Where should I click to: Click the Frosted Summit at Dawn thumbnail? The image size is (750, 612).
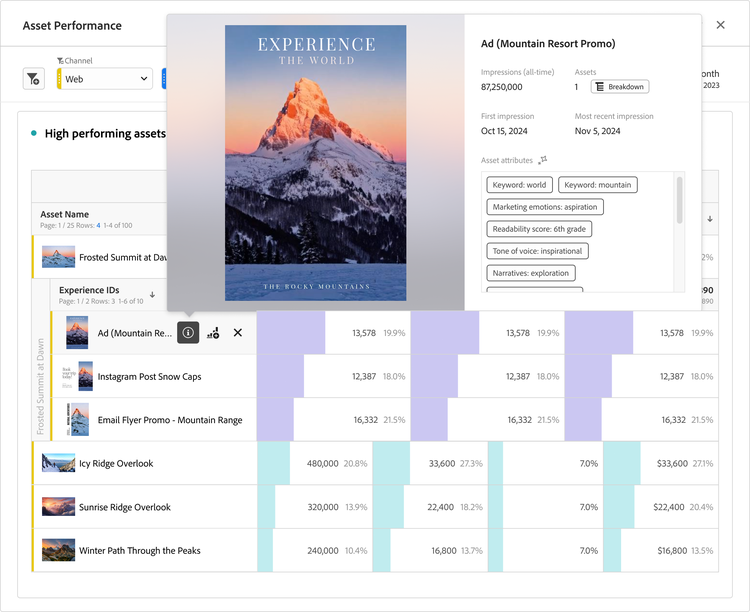coord(58,257)
